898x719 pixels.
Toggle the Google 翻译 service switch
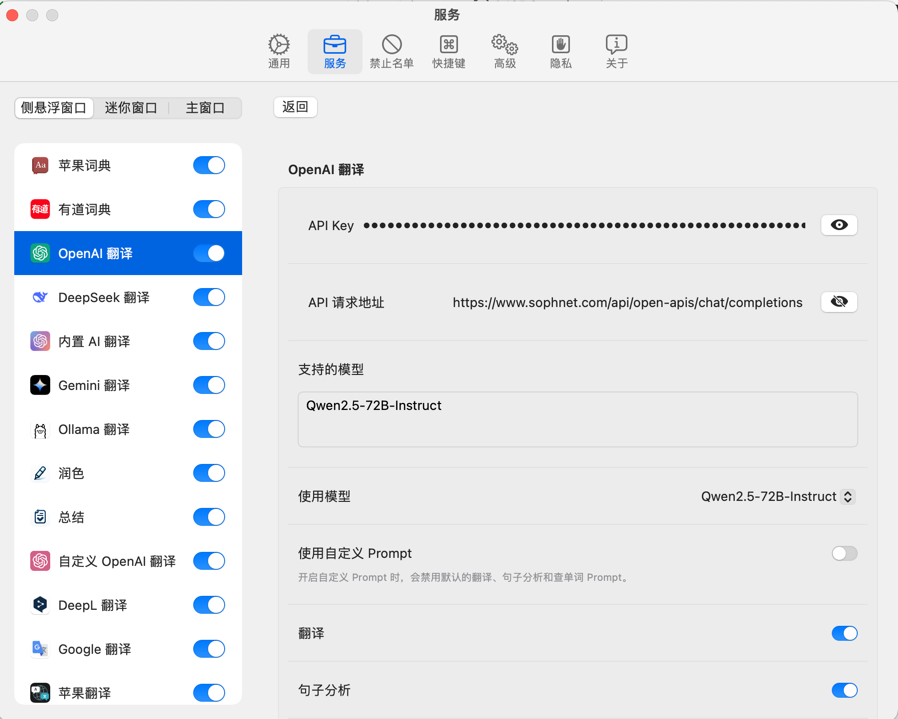click(x=209, y=649)
